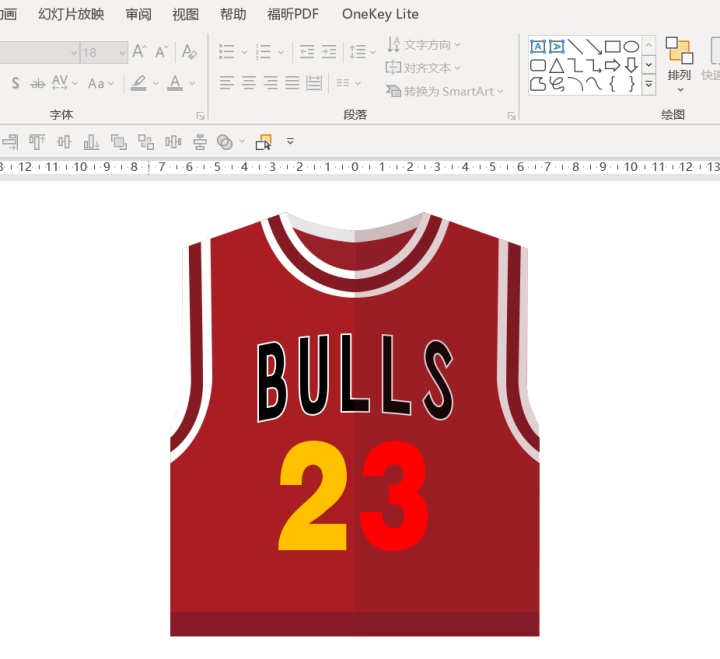Select the rounded rectangle shape
Viewport: 720px width, 659px height.
[x=538, y=65]
